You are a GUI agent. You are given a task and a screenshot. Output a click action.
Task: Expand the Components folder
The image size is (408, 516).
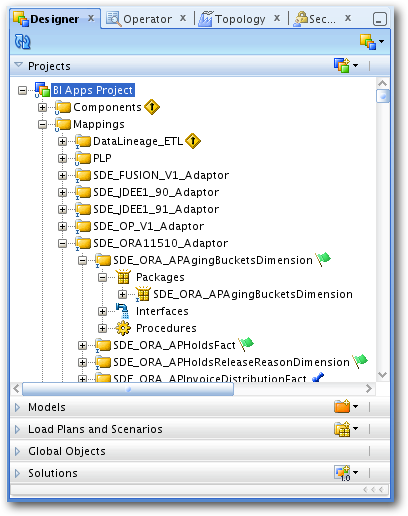tap(42, 107)
